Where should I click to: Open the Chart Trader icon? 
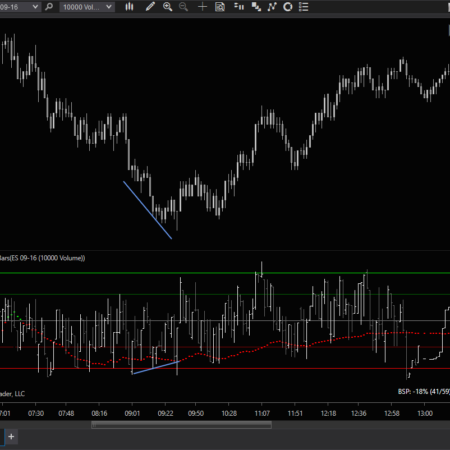(x=239, y=7)
